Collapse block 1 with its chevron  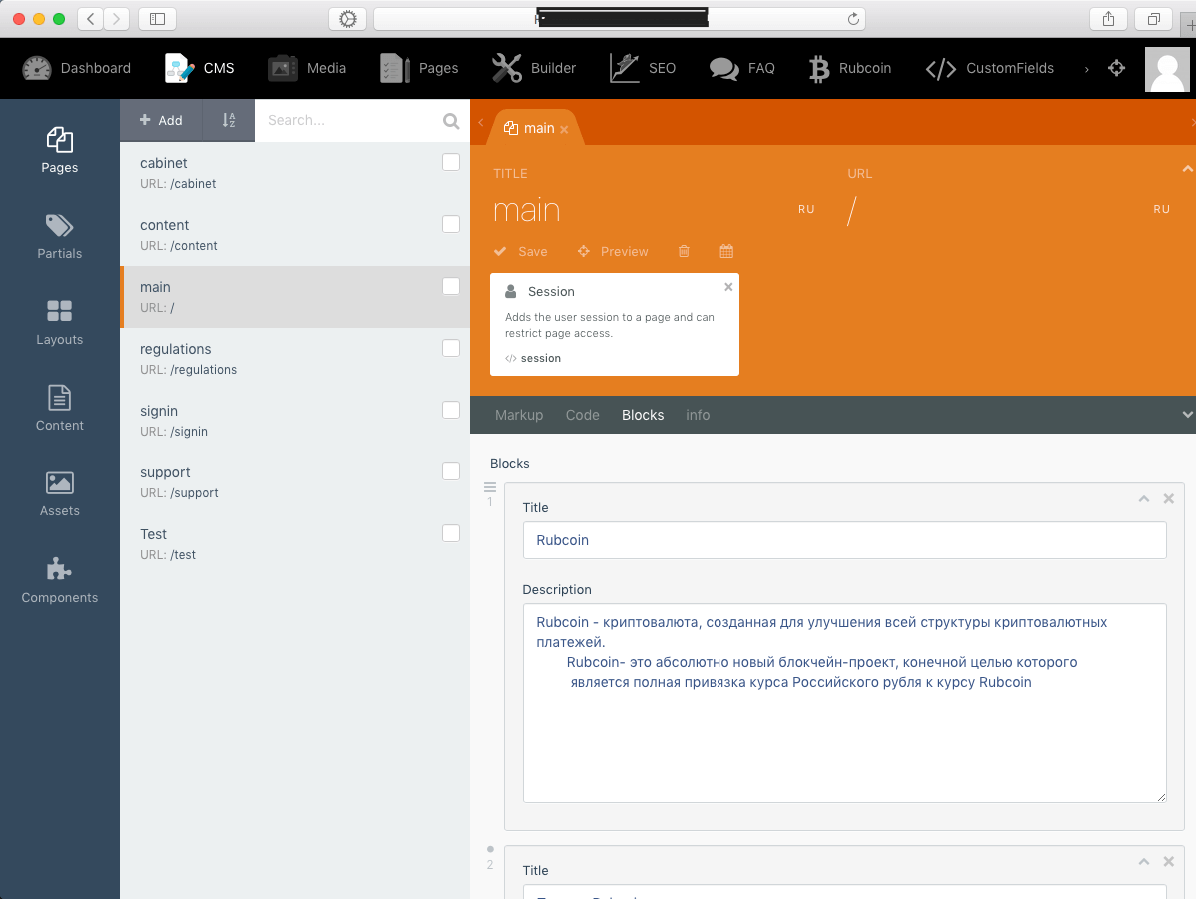pos(1143,499)
